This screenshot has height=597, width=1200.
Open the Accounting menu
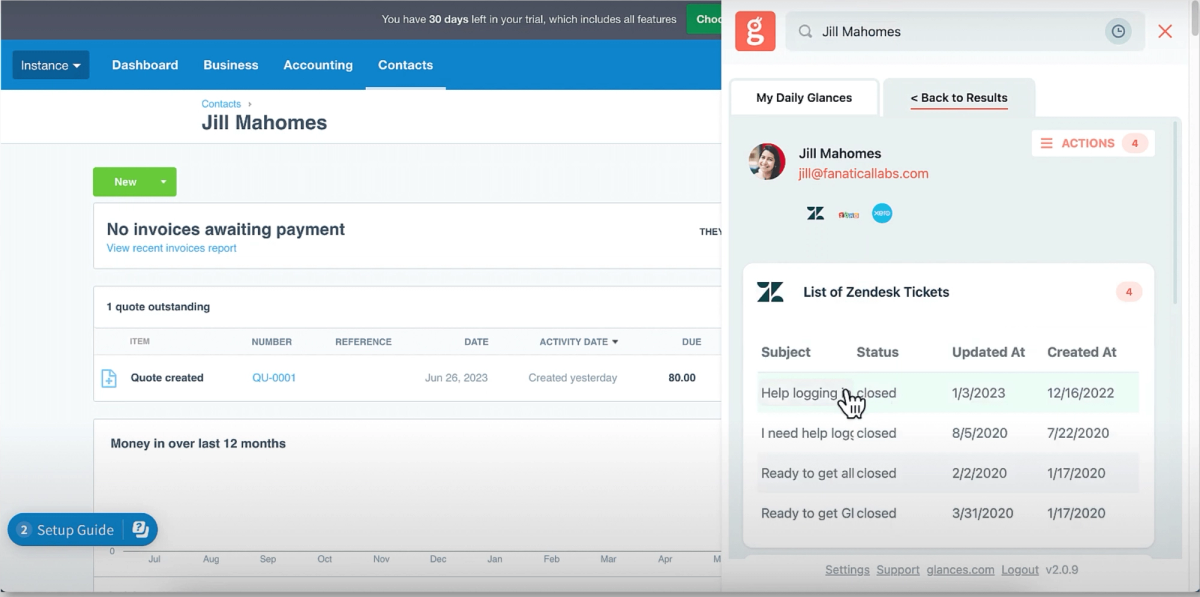318,65
